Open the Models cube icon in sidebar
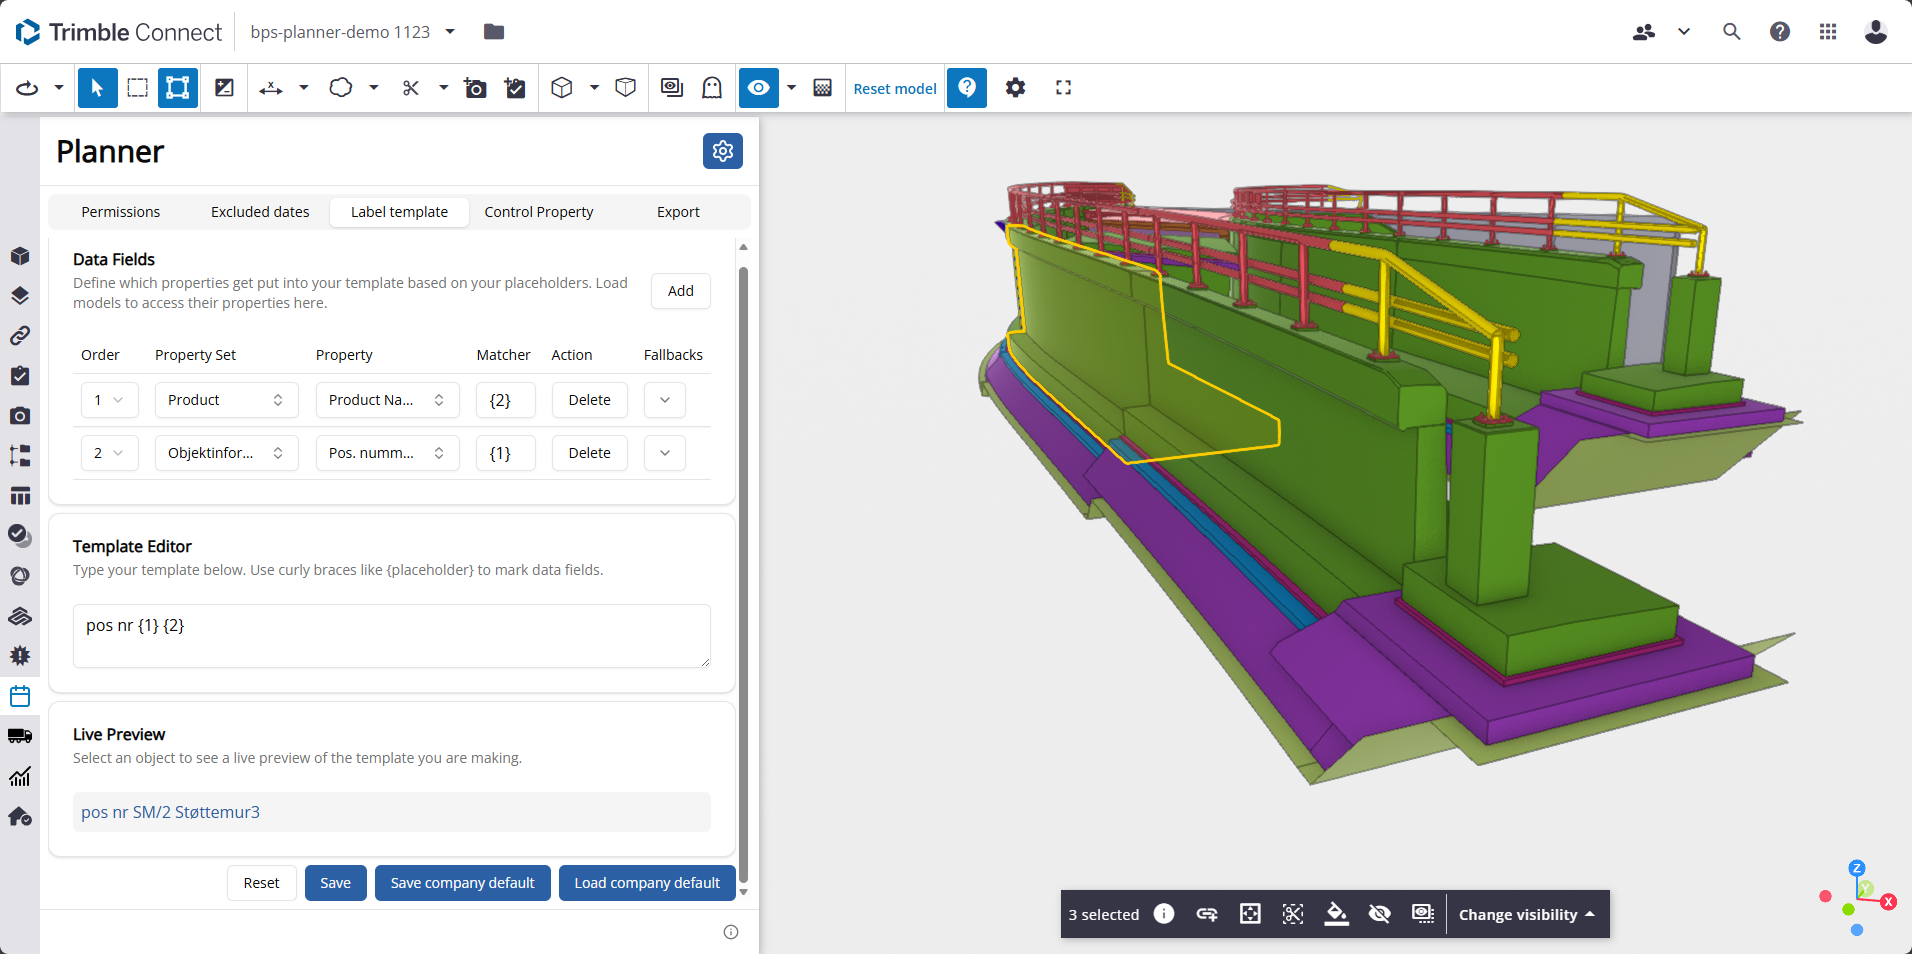 tap(20, 256)
